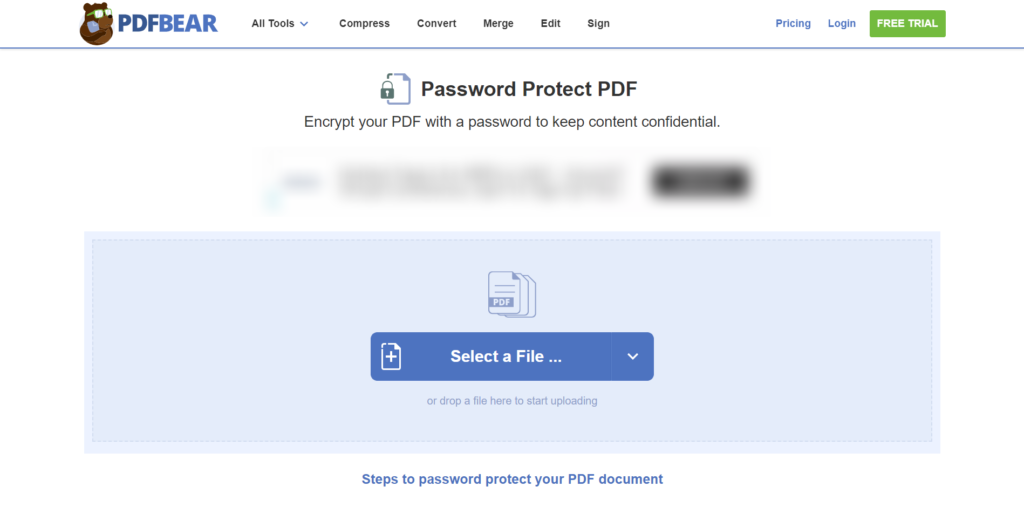
Task: Click the PDFBear bear mascot logo
Action: click(96, 24)
